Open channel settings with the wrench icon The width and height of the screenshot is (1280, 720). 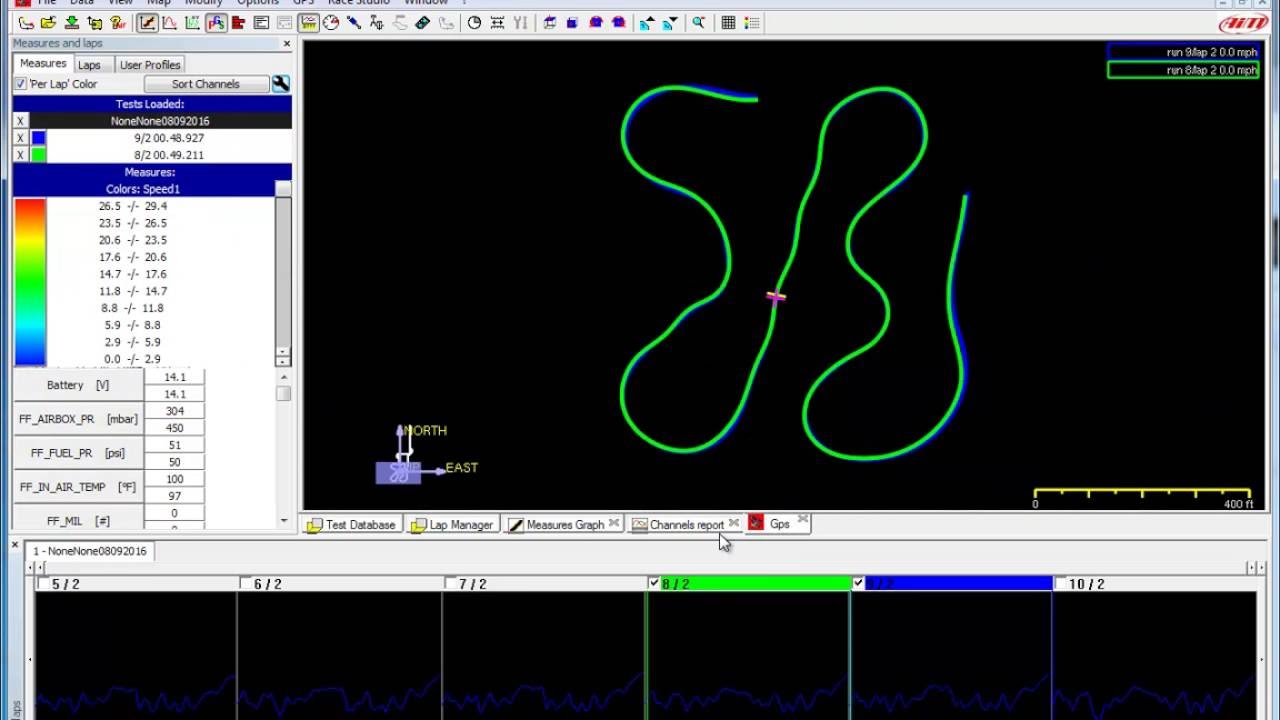[x=281, y=84]
